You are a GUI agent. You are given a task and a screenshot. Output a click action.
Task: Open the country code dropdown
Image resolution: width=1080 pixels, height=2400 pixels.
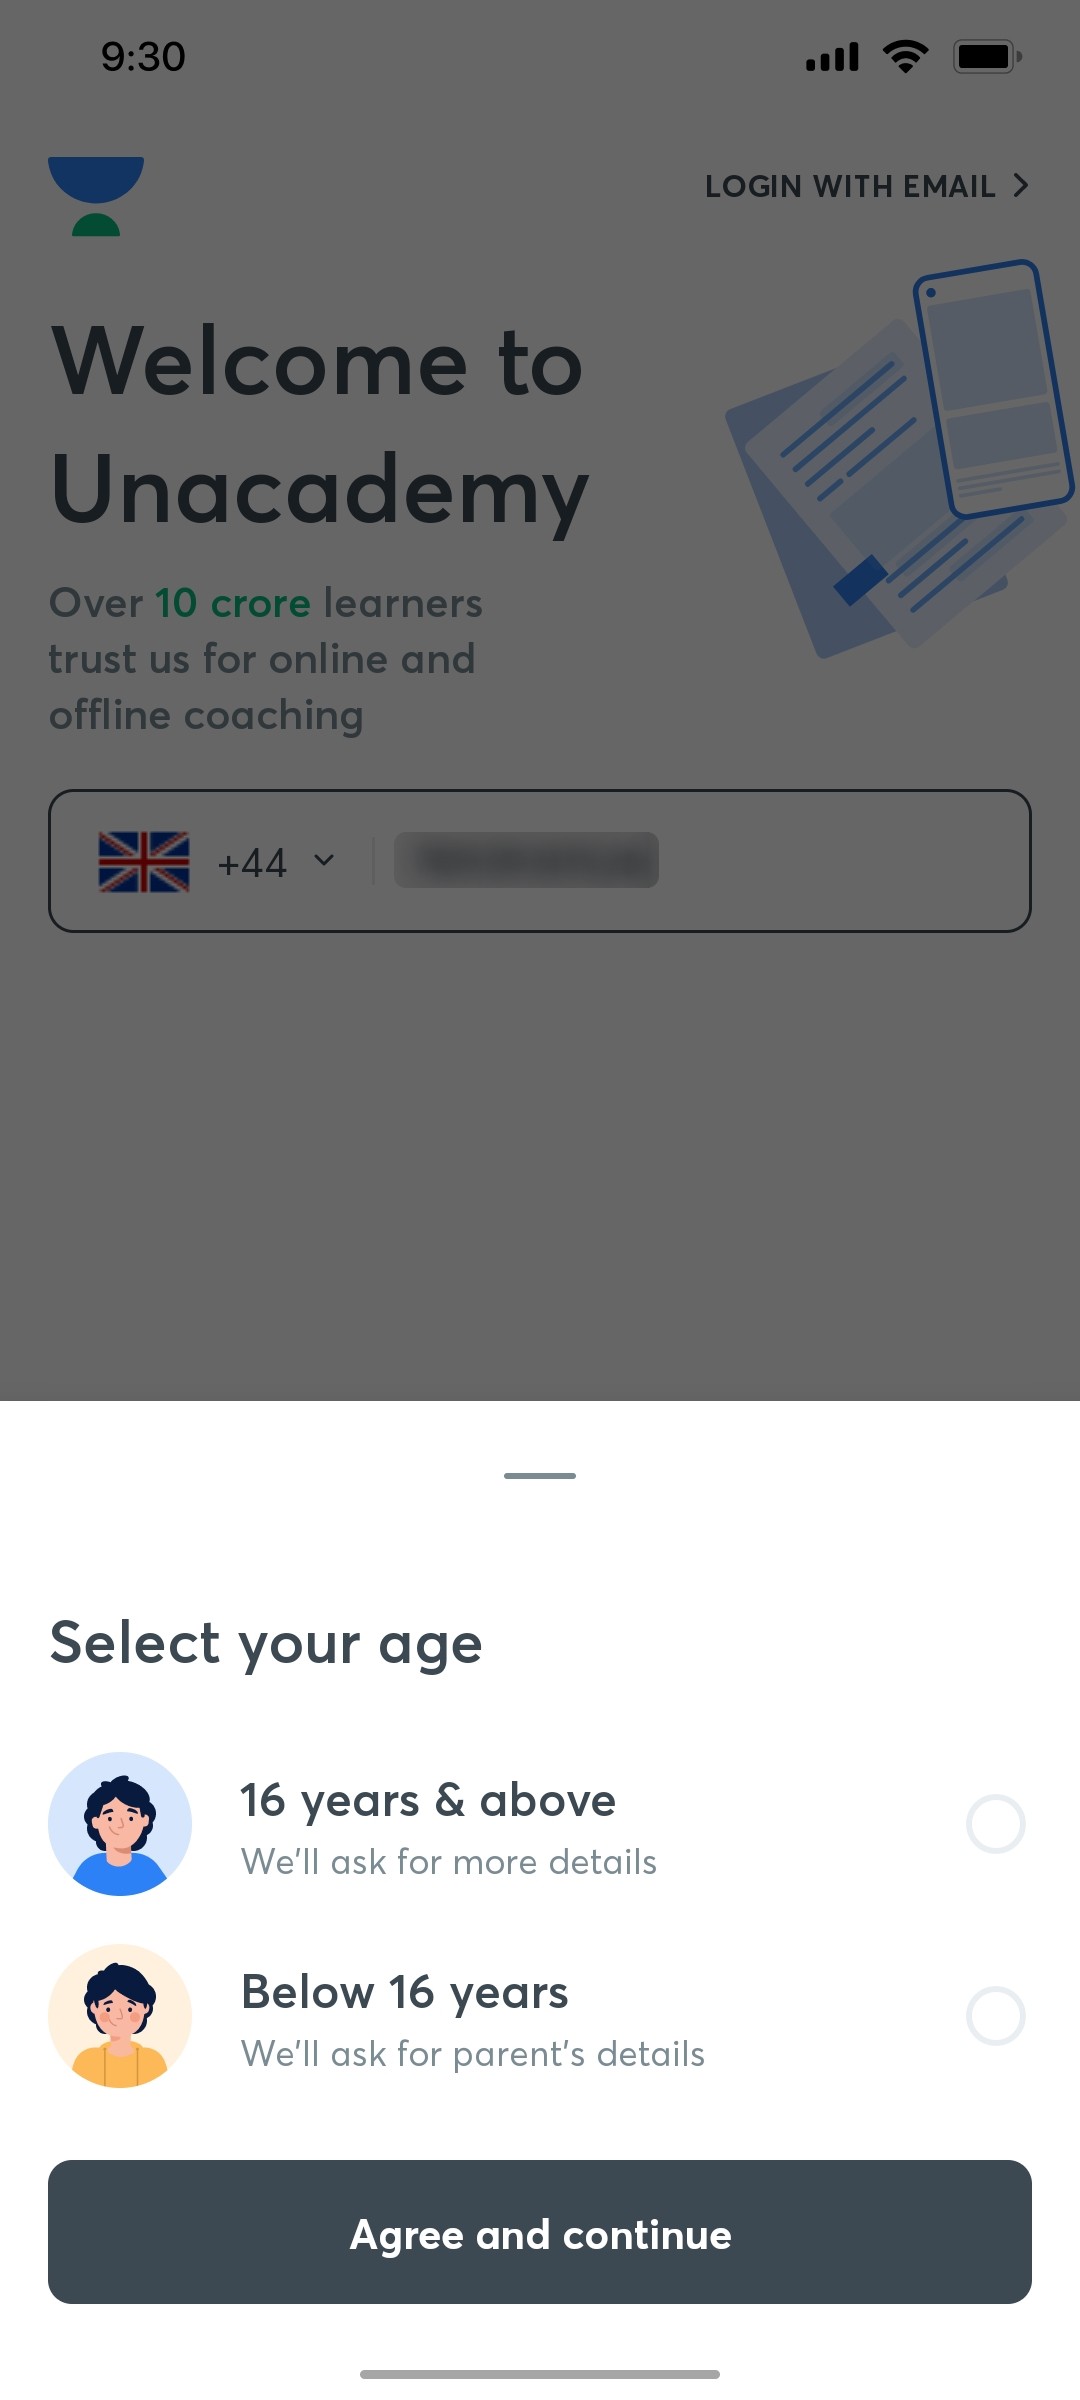point(250,861)
